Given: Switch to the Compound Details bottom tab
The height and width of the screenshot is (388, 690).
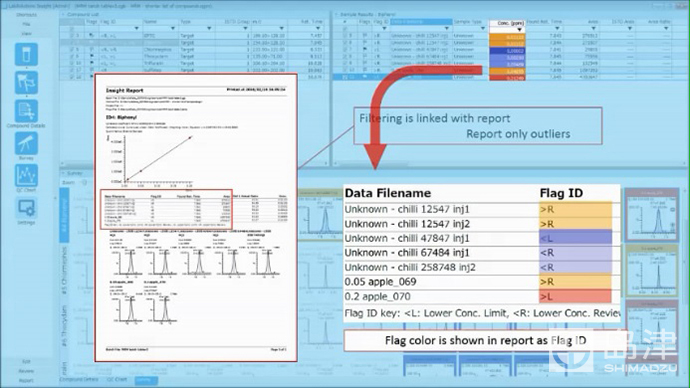Looking at the screenshot, I should [x=79, y=379].
